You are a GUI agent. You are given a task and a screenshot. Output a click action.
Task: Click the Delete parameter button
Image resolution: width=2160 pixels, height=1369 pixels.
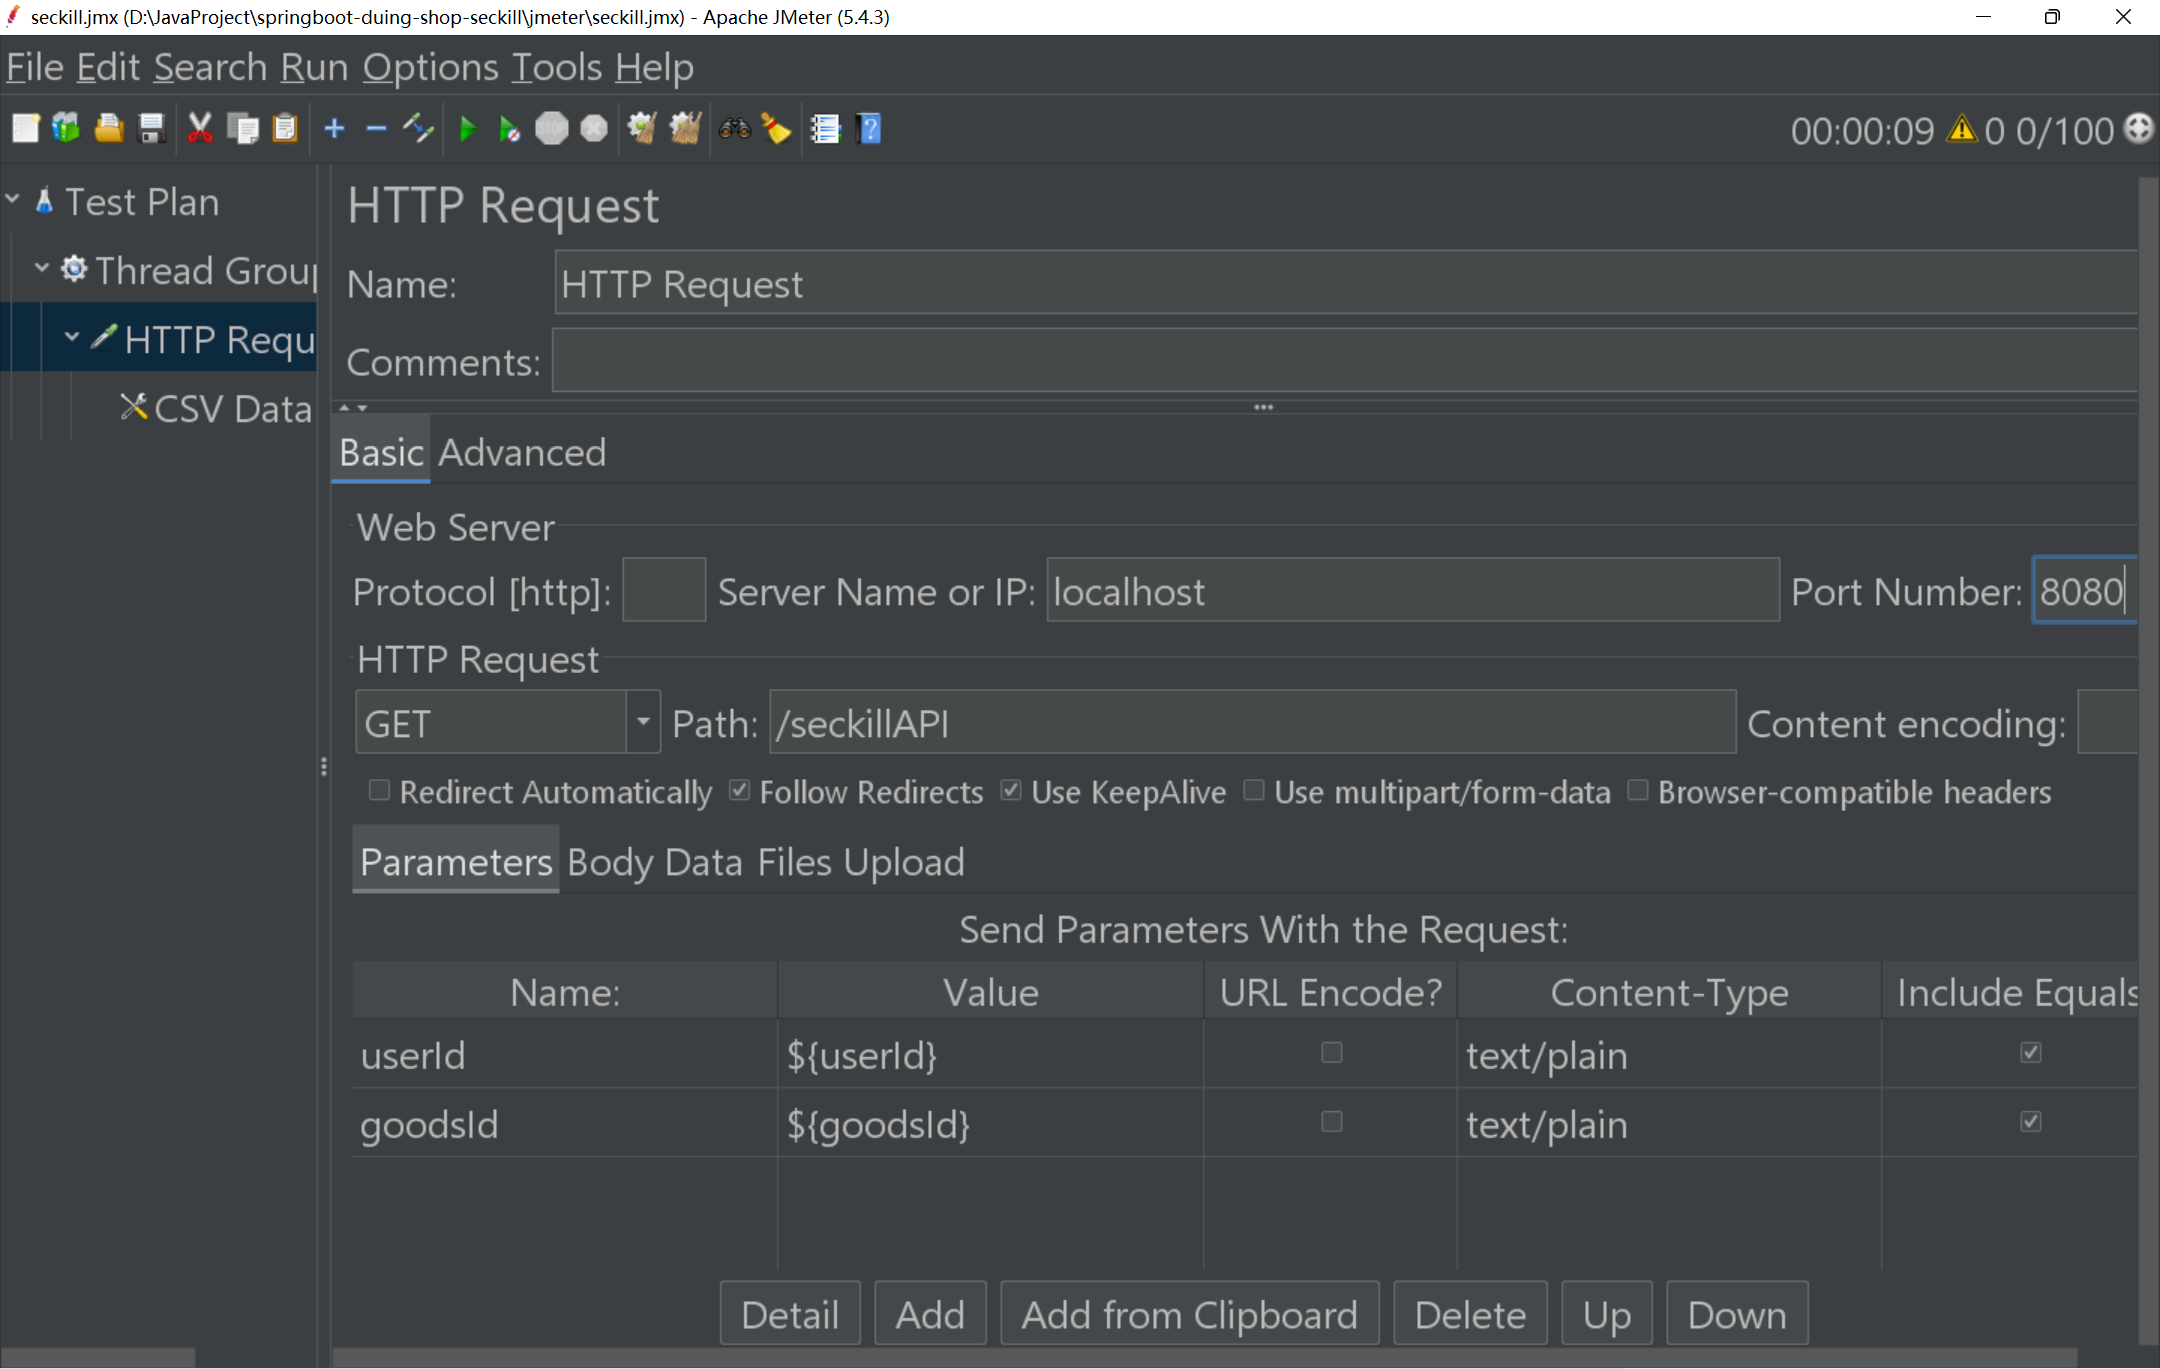click(1470, 1314)
